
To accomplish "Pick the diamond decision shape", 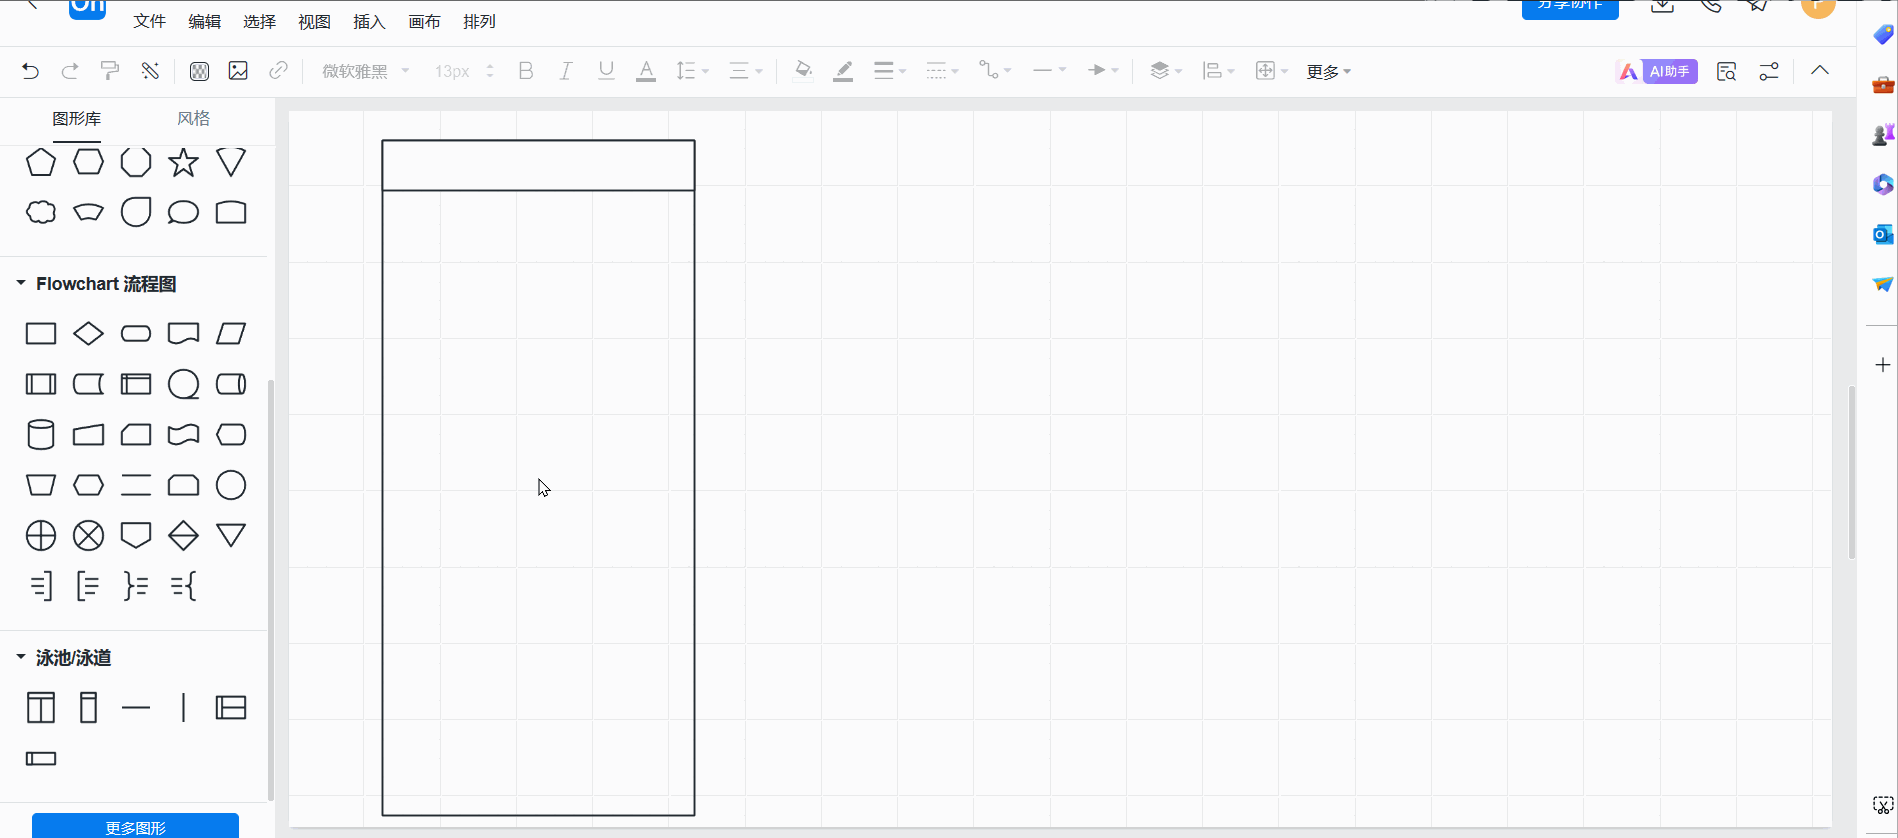I will coord(88,334).
